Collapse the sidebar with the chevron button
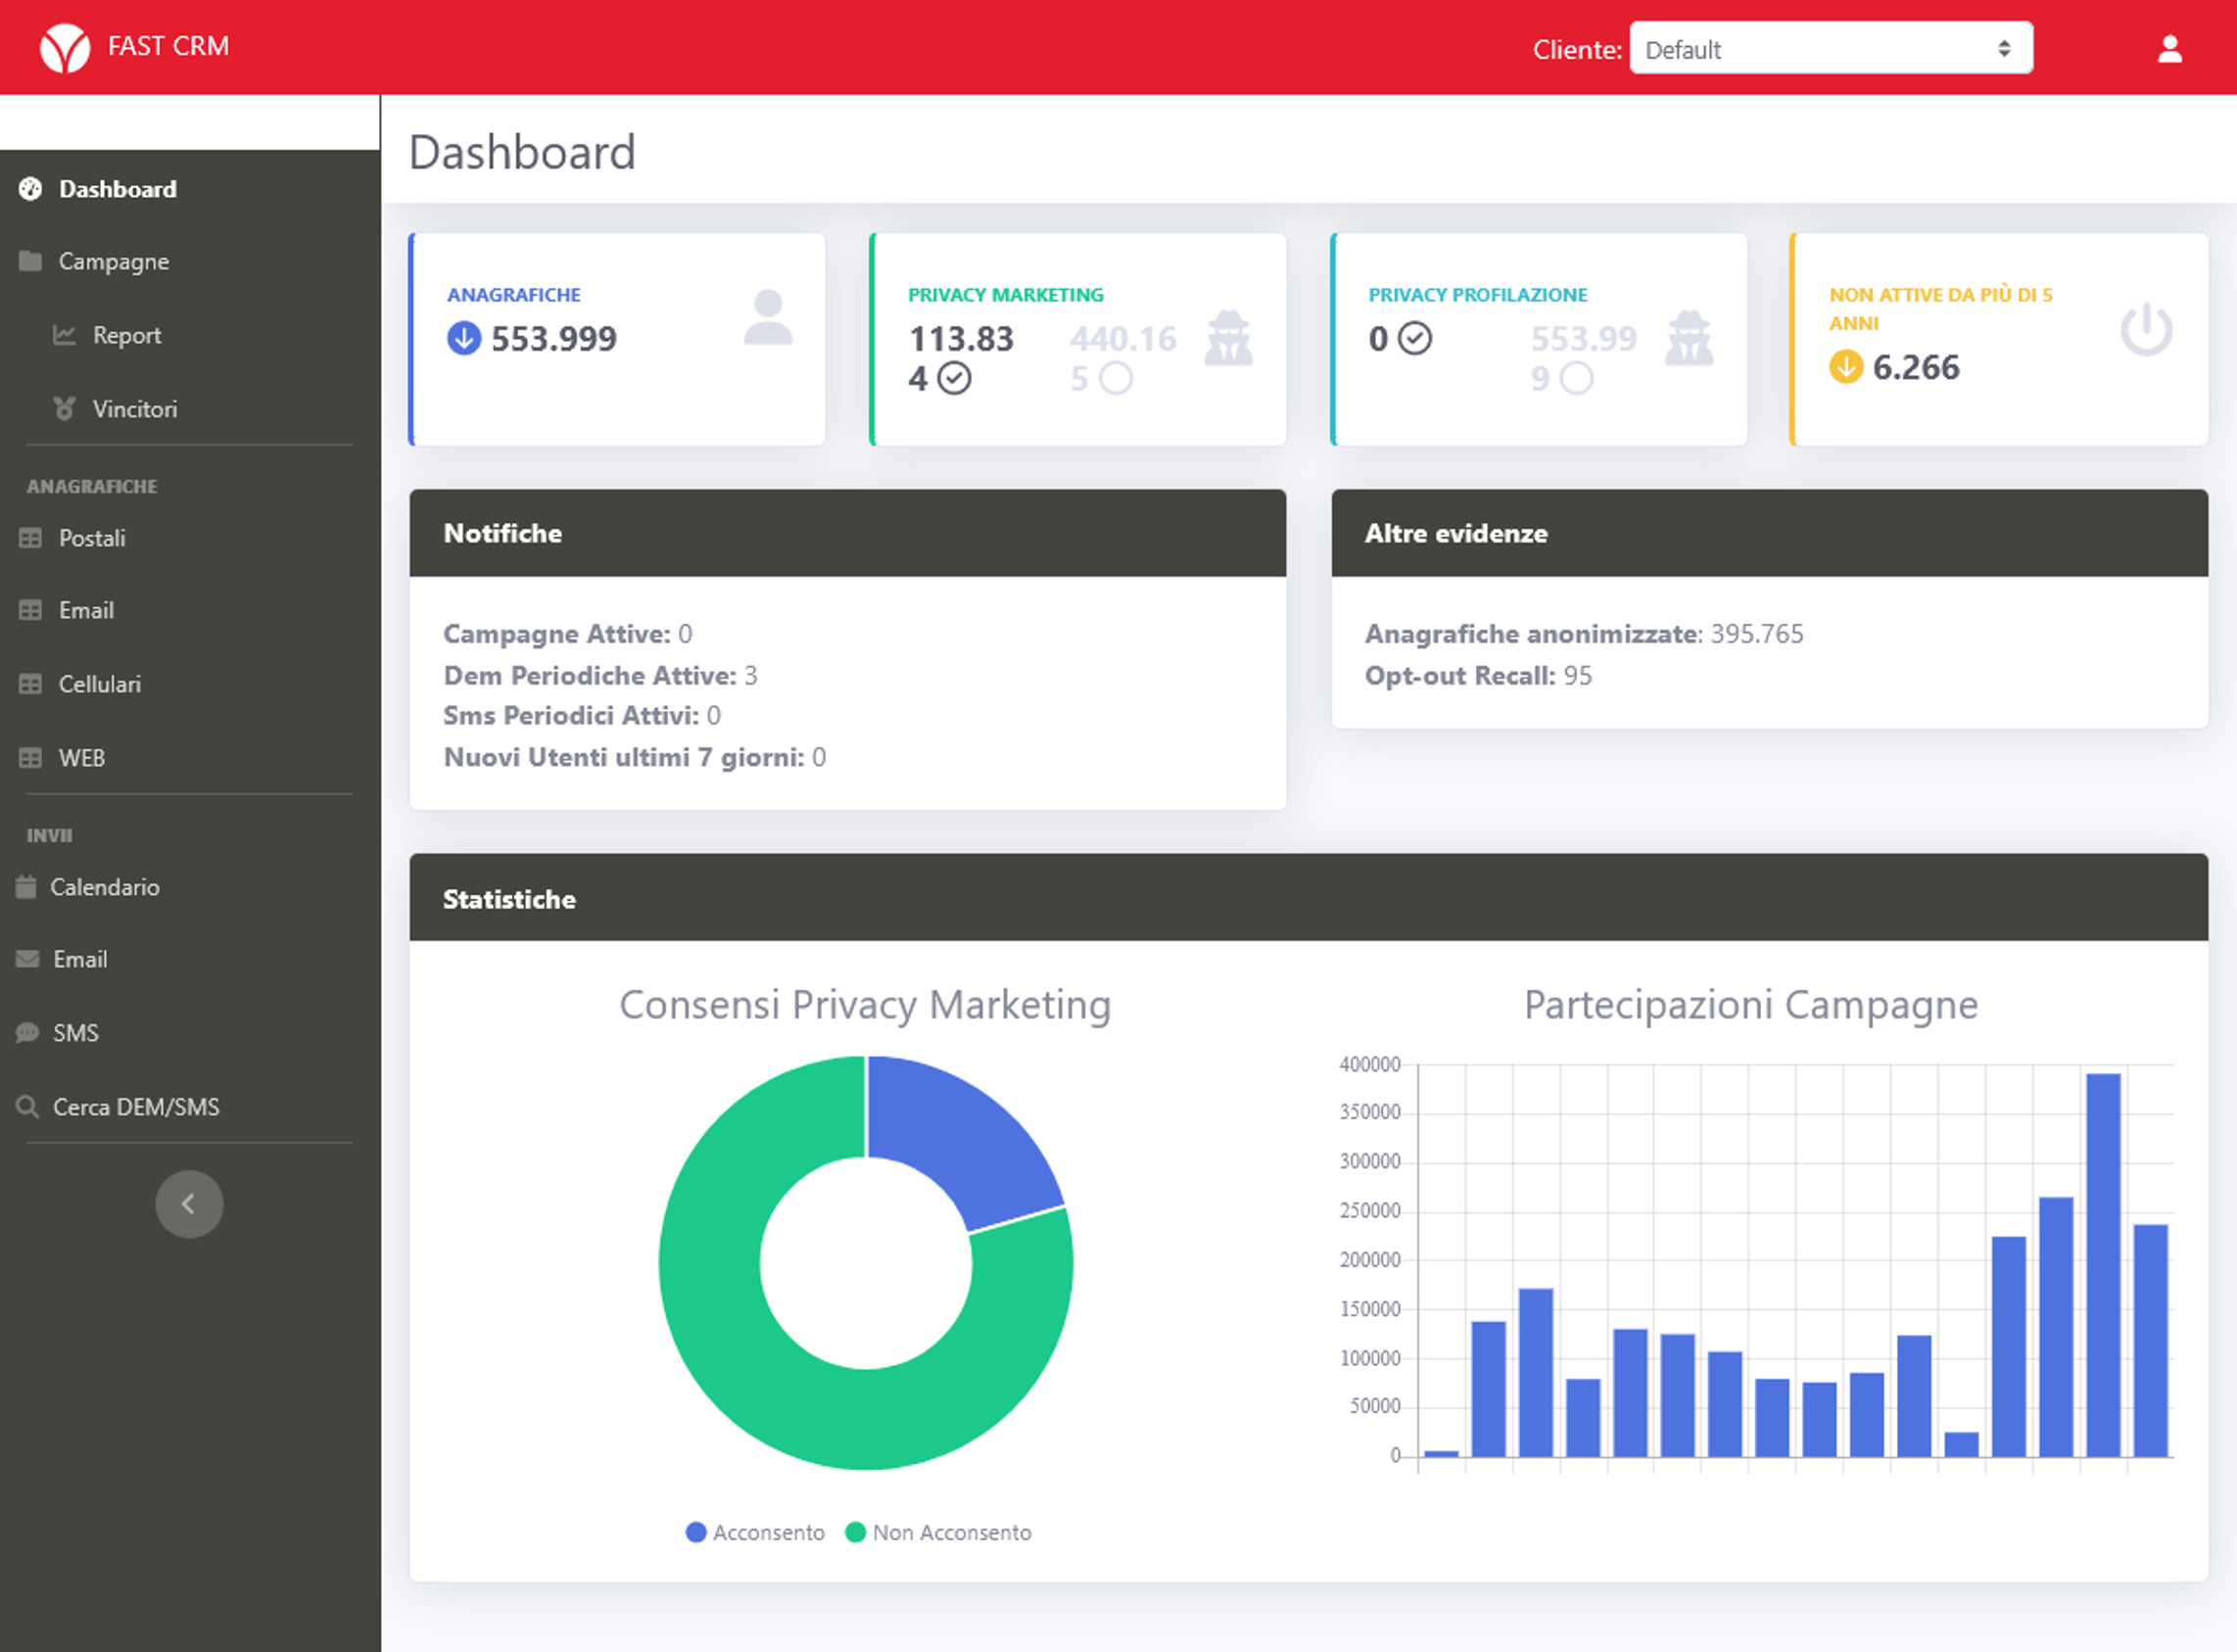 (189, 1204)
